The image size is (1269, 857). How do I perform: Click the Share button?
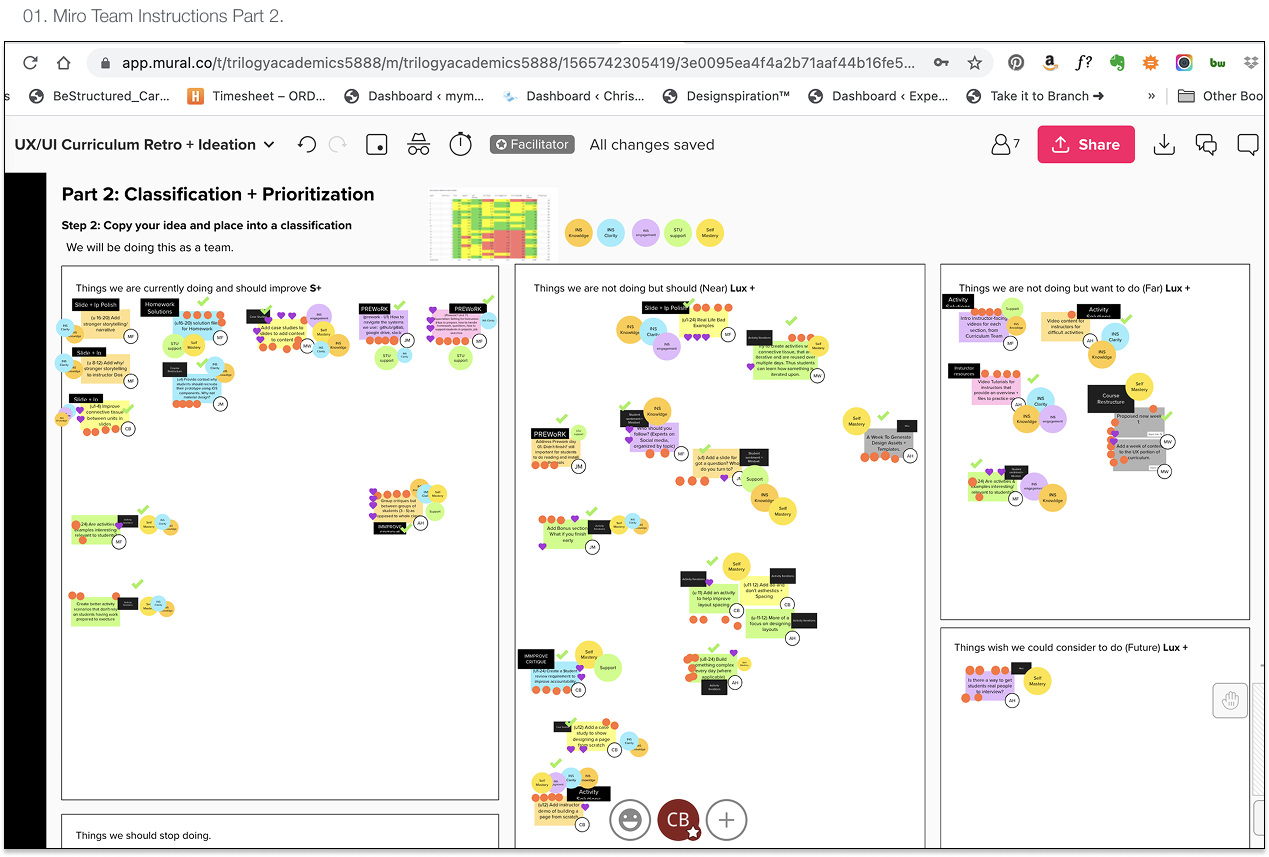point(1086,144)
